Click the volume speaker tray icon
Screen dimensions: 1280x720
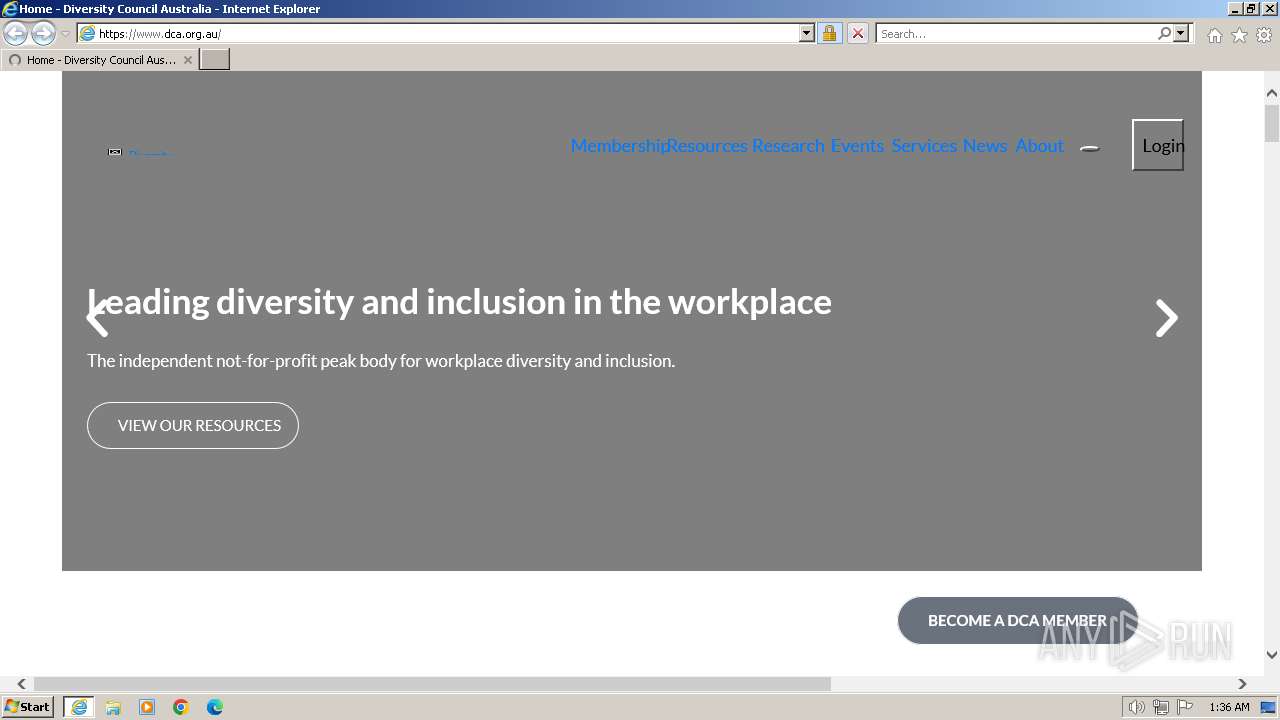click(x=1137, y=707)
